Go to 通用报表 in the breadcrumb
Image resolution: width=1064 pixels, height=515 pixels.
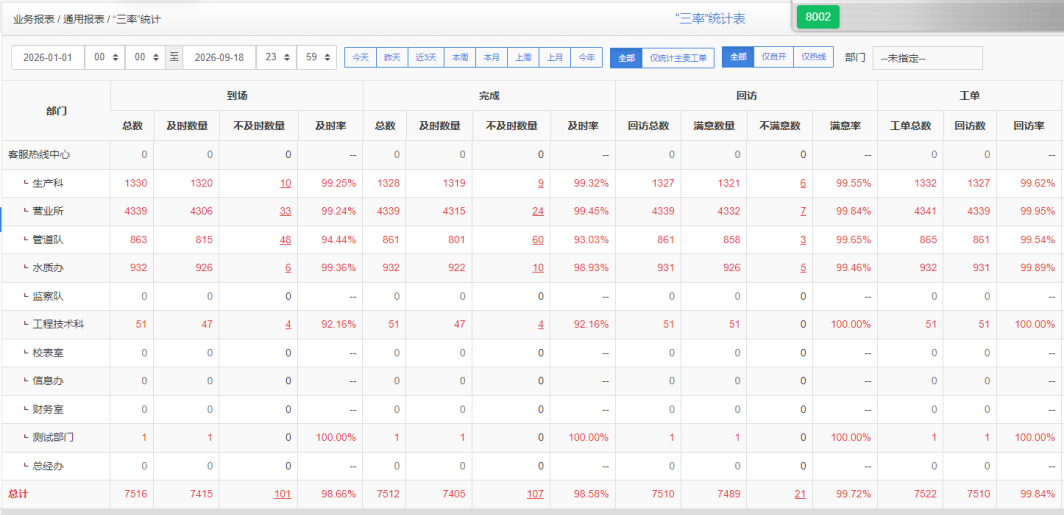[x=83, y=20]
